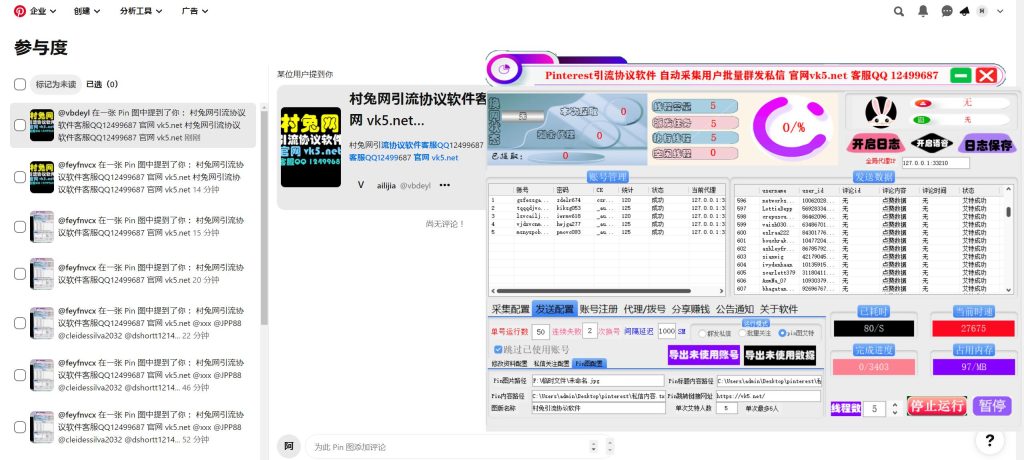The image size is (1024, 460).
Task: Click thumbnail of @vbdeyl notification
Action: [42, 125]
